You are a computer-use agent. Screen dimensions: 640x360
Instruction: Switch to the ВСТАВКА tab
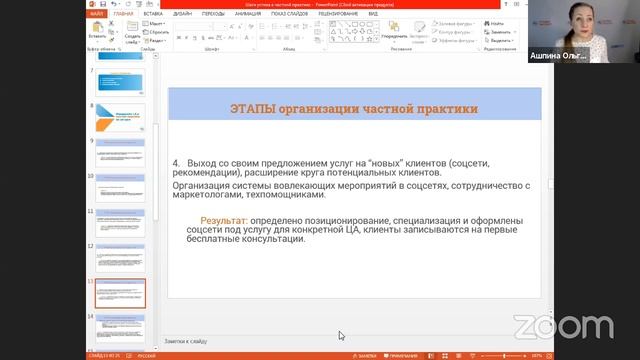click(x=153, y=14)
